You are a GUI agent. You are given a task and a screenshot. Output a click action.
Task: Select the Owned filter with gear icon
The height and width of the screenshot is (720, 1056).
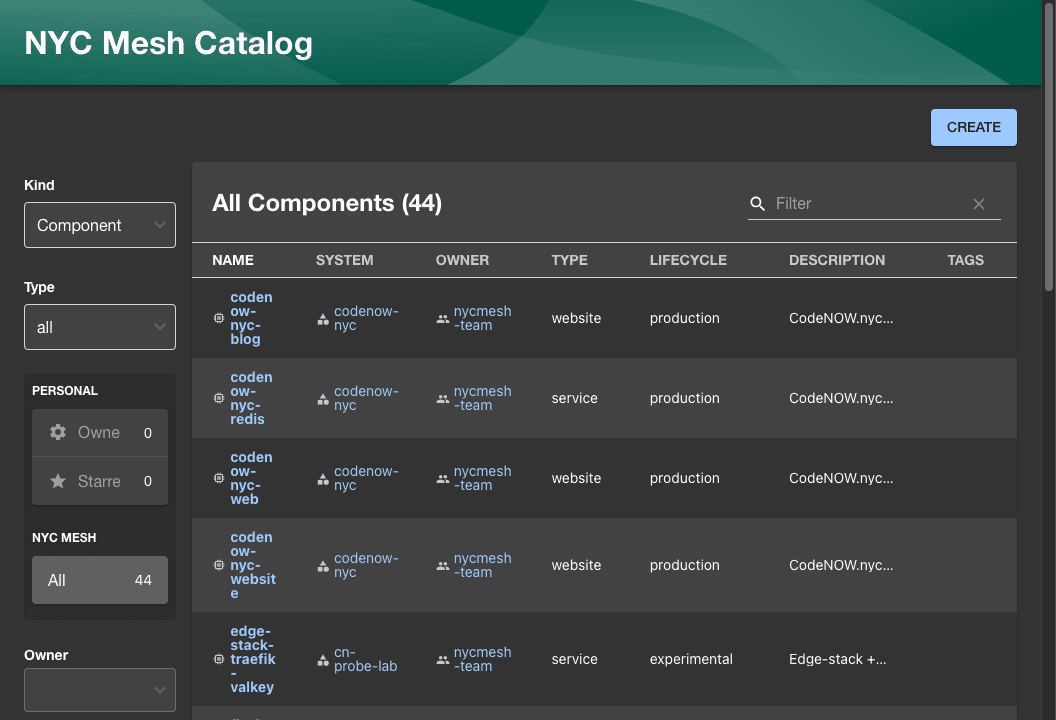click(100, 432)
